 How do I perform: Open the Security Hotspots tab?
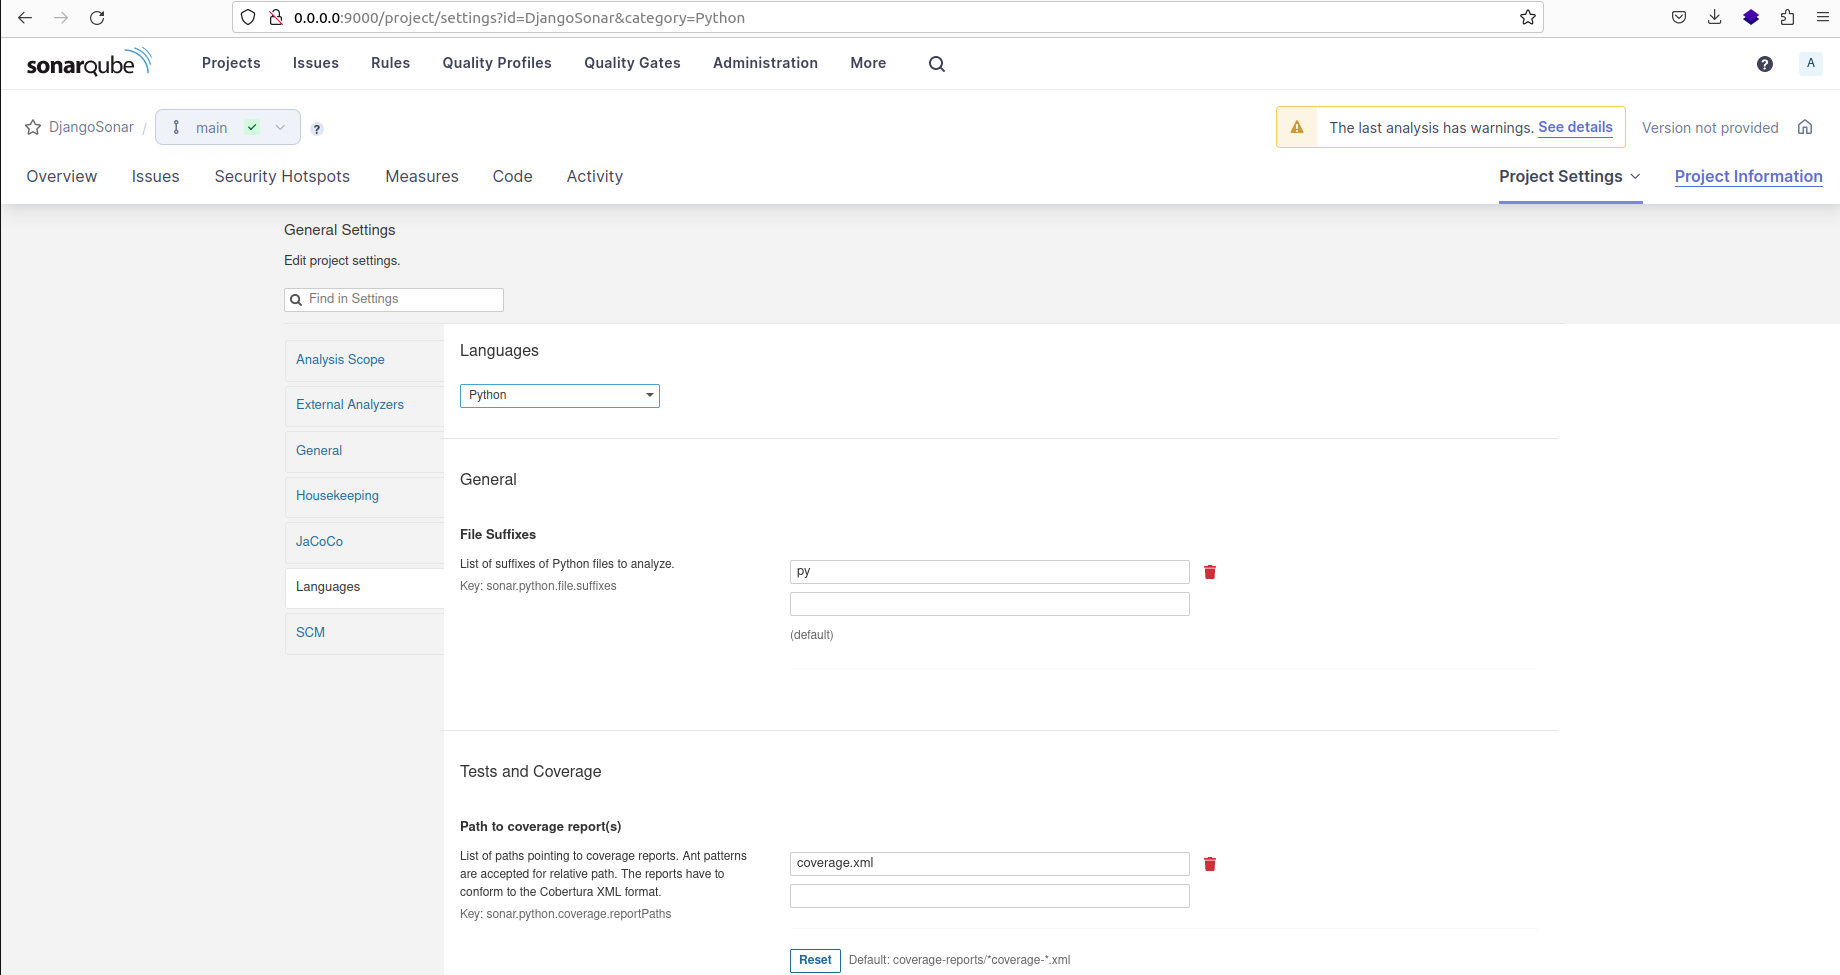point(282,176)
